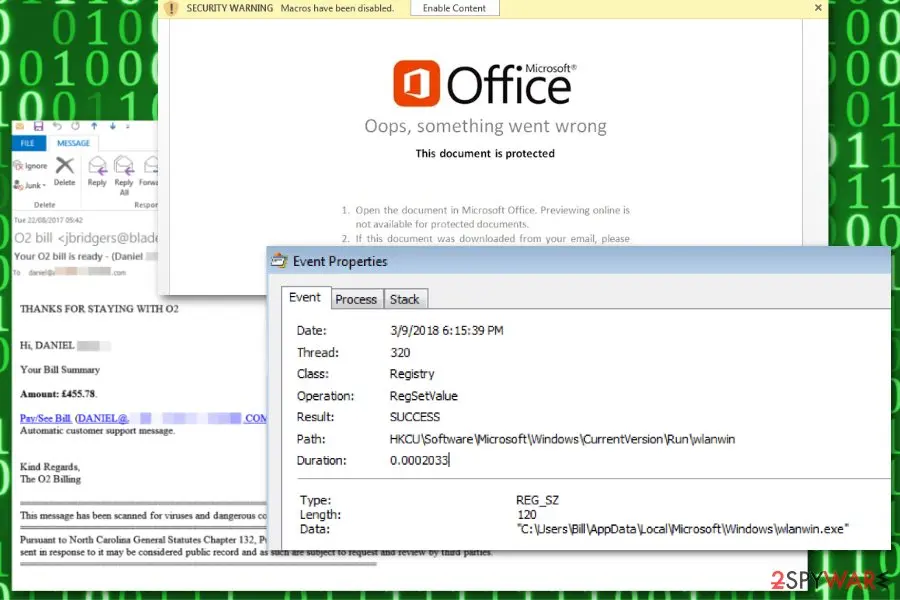900x600 pixels.
Task: Click the Data value wlanwin.exe path
Action: coord(682,529)
